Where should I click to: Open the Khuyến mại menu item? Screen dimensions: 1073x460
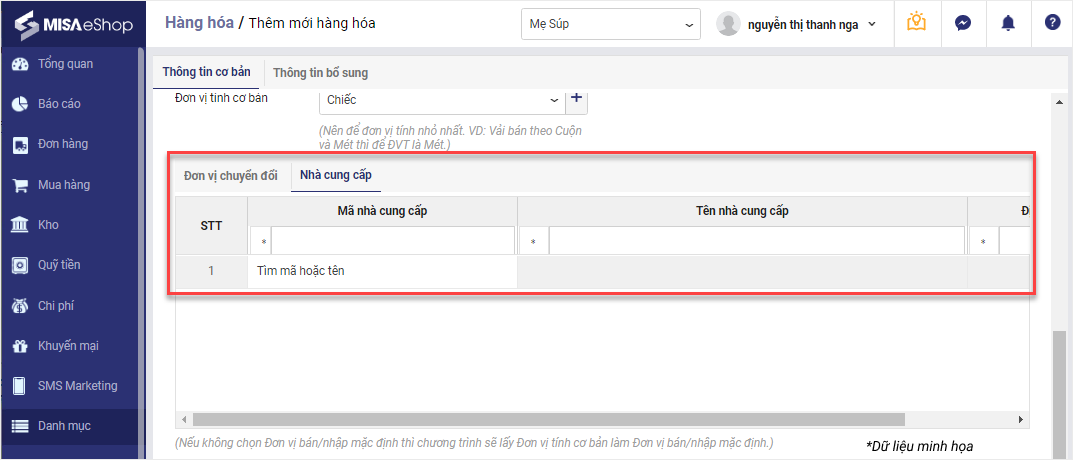pyautogui.click(x=68, y=346)
